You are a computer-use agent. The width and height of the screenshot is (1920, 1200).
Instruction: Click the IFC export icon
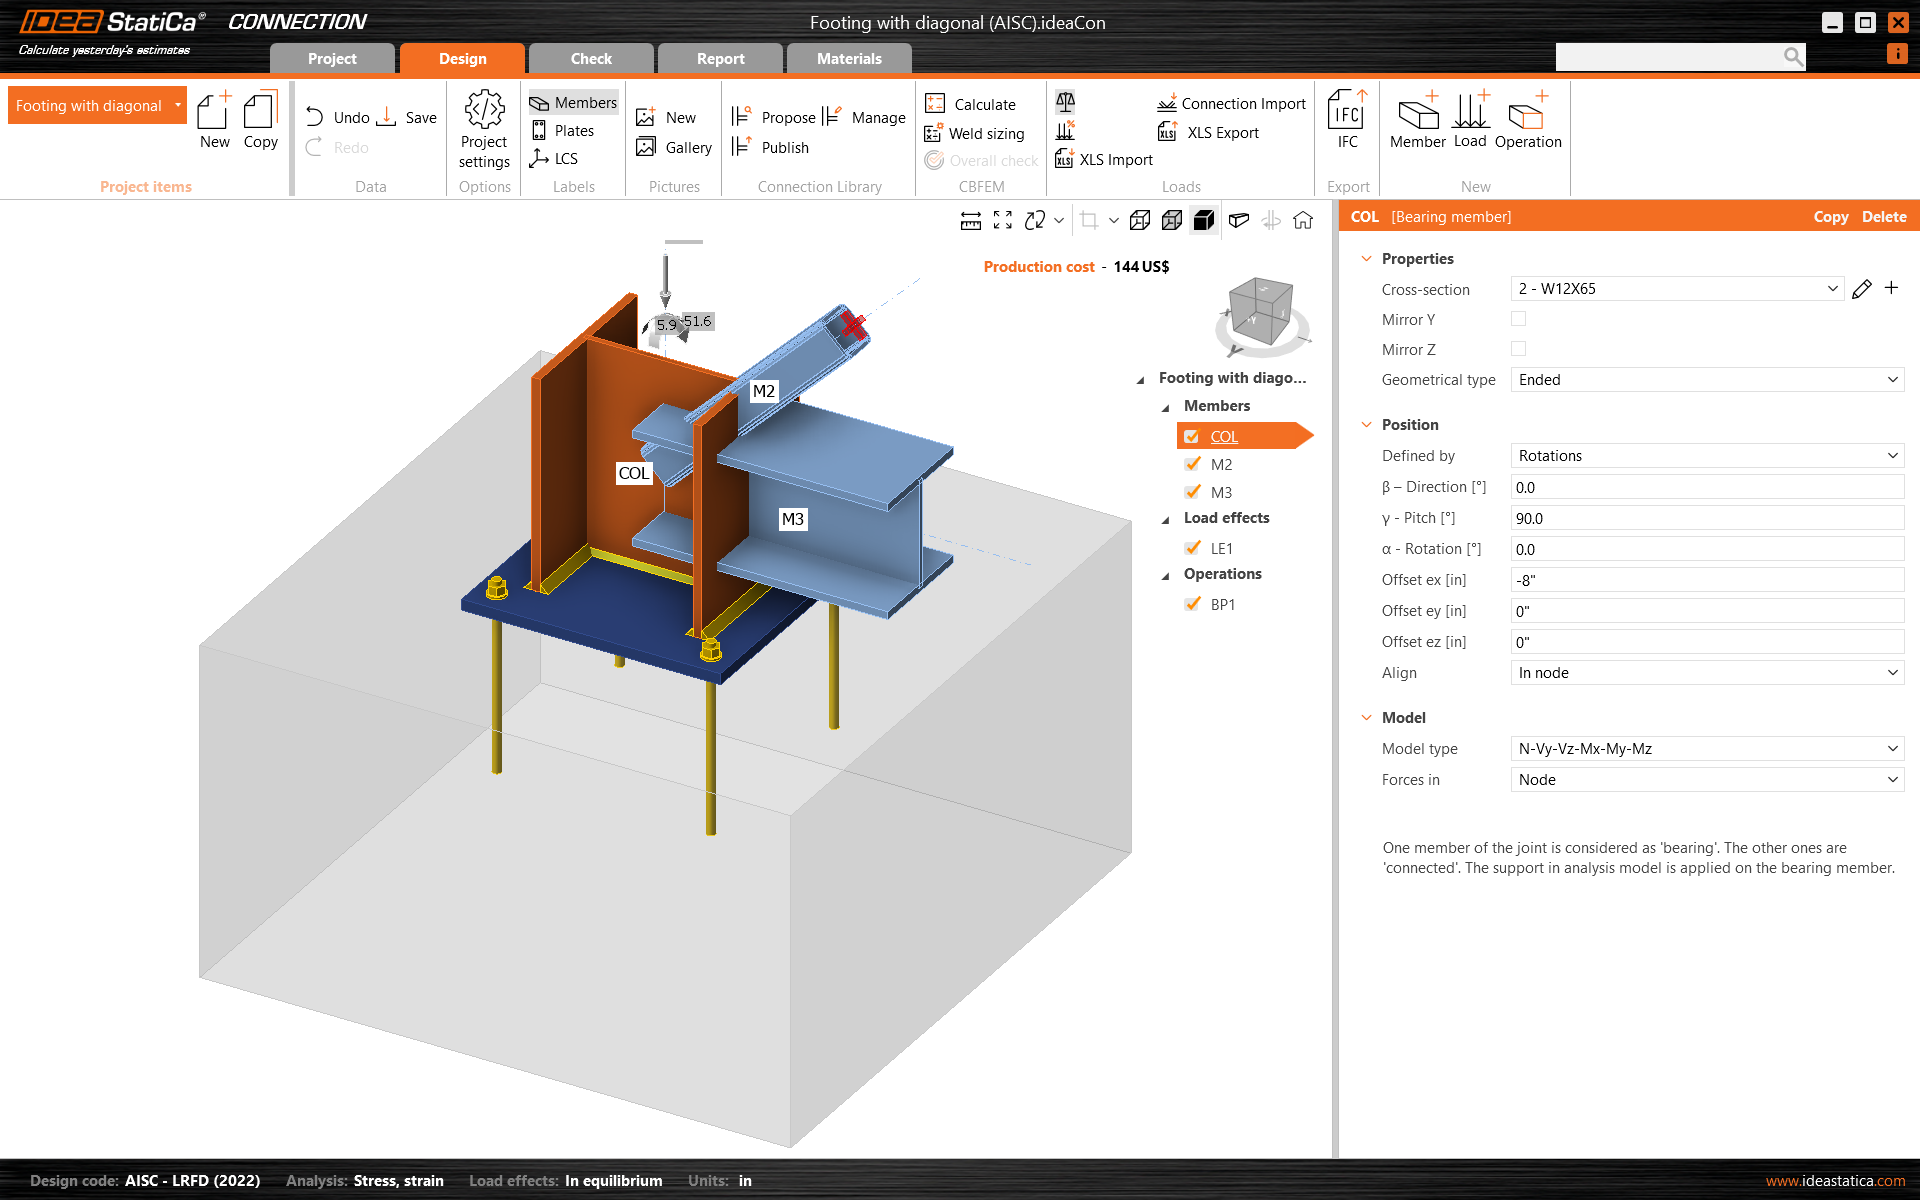point(1346,110)
